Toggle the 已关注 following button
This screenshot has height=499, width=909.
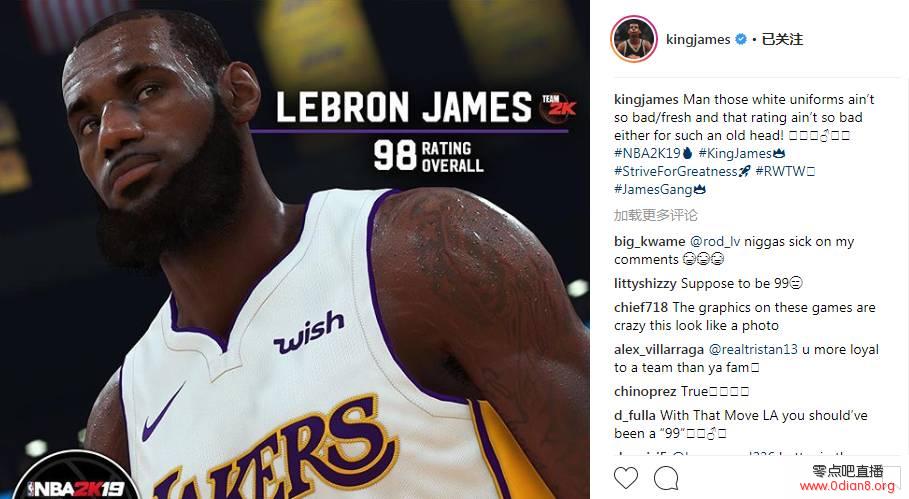[x=782, y=39]
